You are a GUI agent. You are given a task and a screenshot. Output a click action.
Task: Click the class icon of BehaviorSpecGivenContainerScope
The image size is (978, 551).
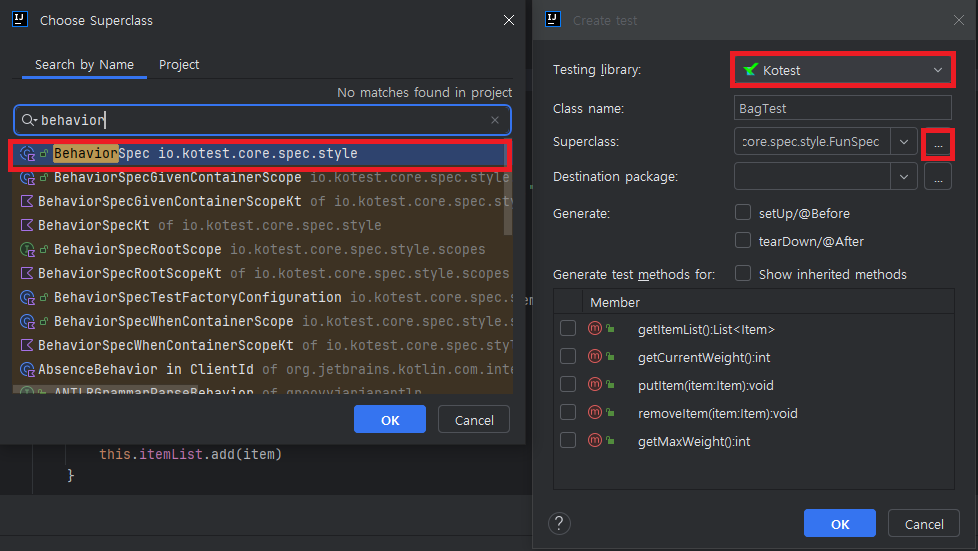click(x=27, y=178)
